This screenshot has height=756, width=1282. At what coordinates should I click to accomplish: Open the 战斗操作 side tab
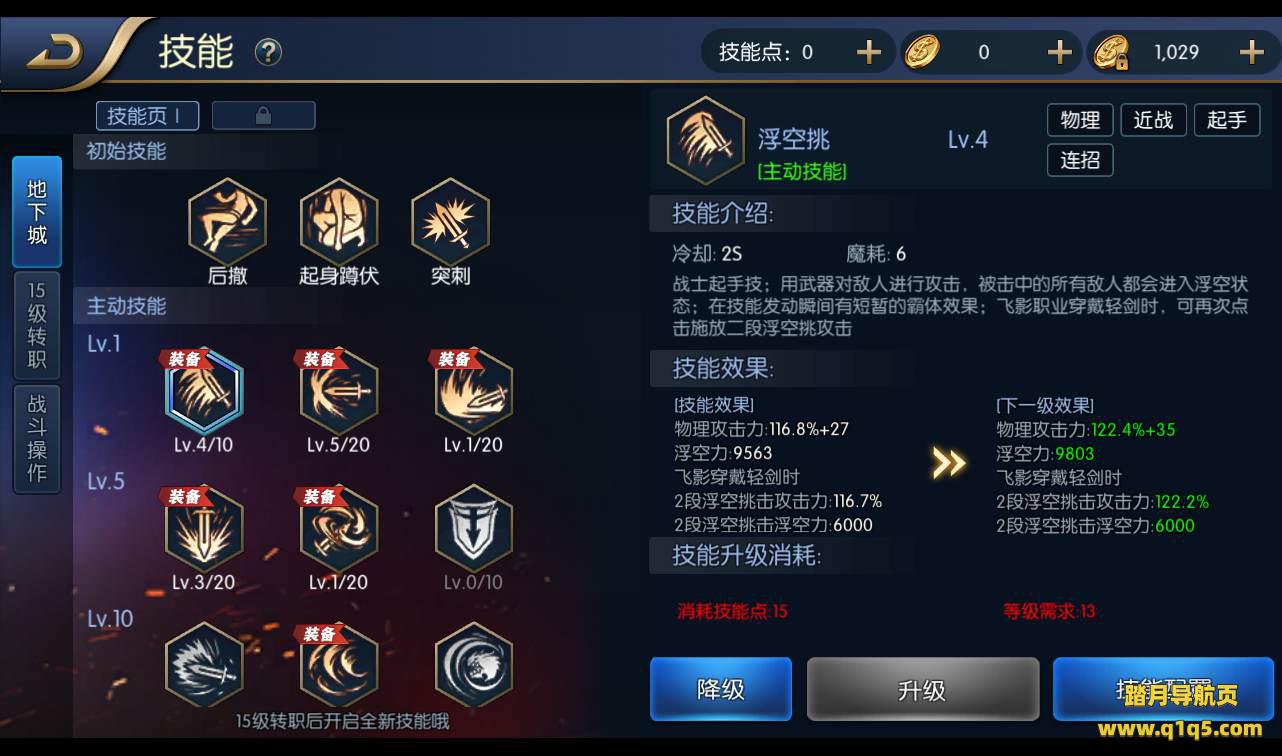pyautogui.click(x=37, y=439)
